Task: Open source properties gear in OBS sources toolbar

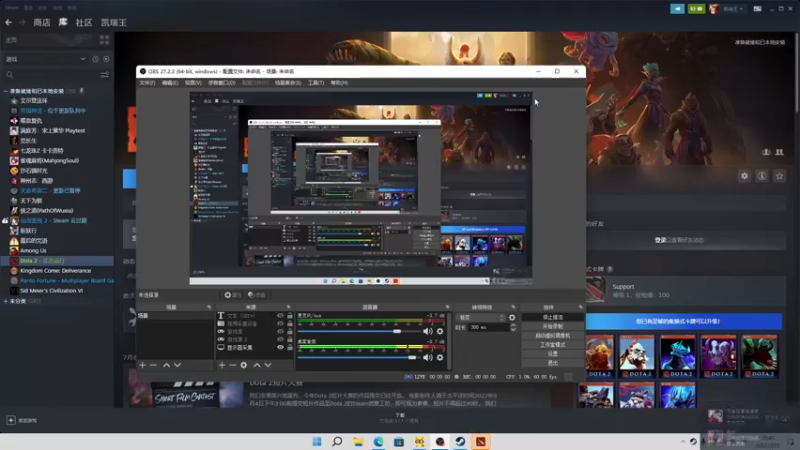Action: click(244, 365)
